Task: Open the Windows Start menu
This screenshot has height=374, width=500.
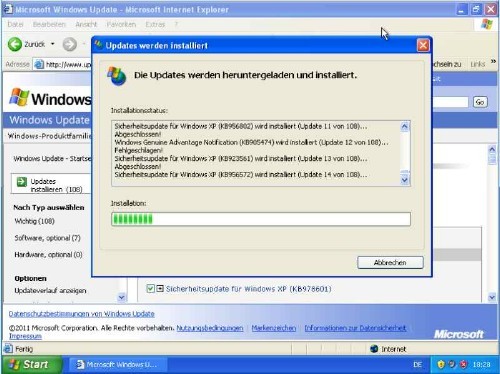Action: pyautogui.click(x=31, y=365)
